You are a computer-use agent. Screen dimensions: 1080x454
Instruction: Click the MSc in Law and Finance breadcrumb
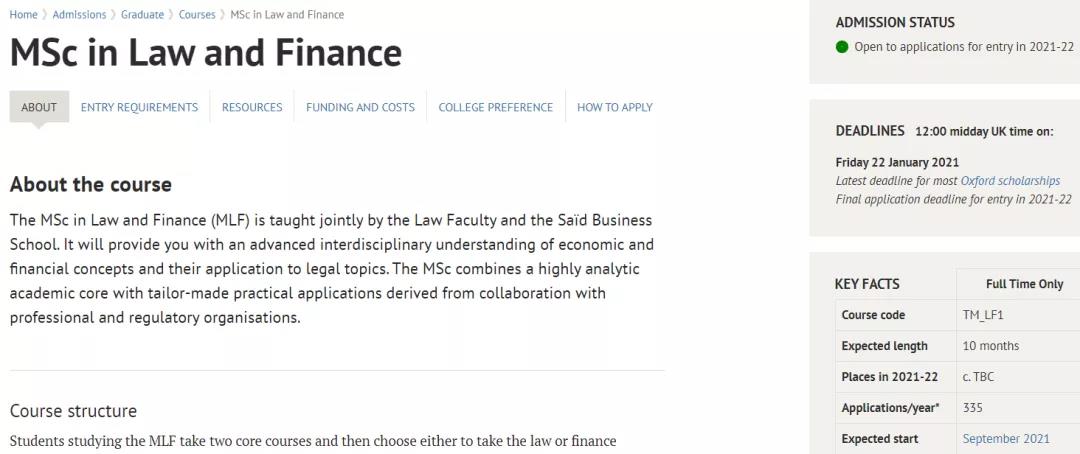[x=287, y=15]
